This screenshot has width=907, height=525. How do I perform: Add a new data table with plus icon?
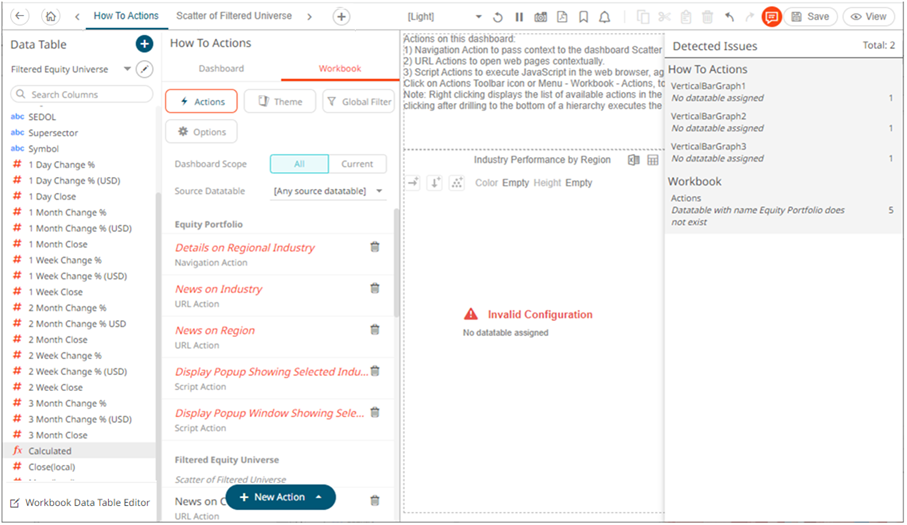144,44
